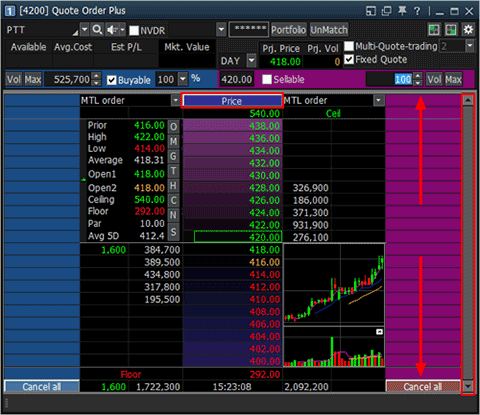Click the small chart expand icon
Image resolution: width=480 pixels, height=415 pixels.
click(379, 332)
